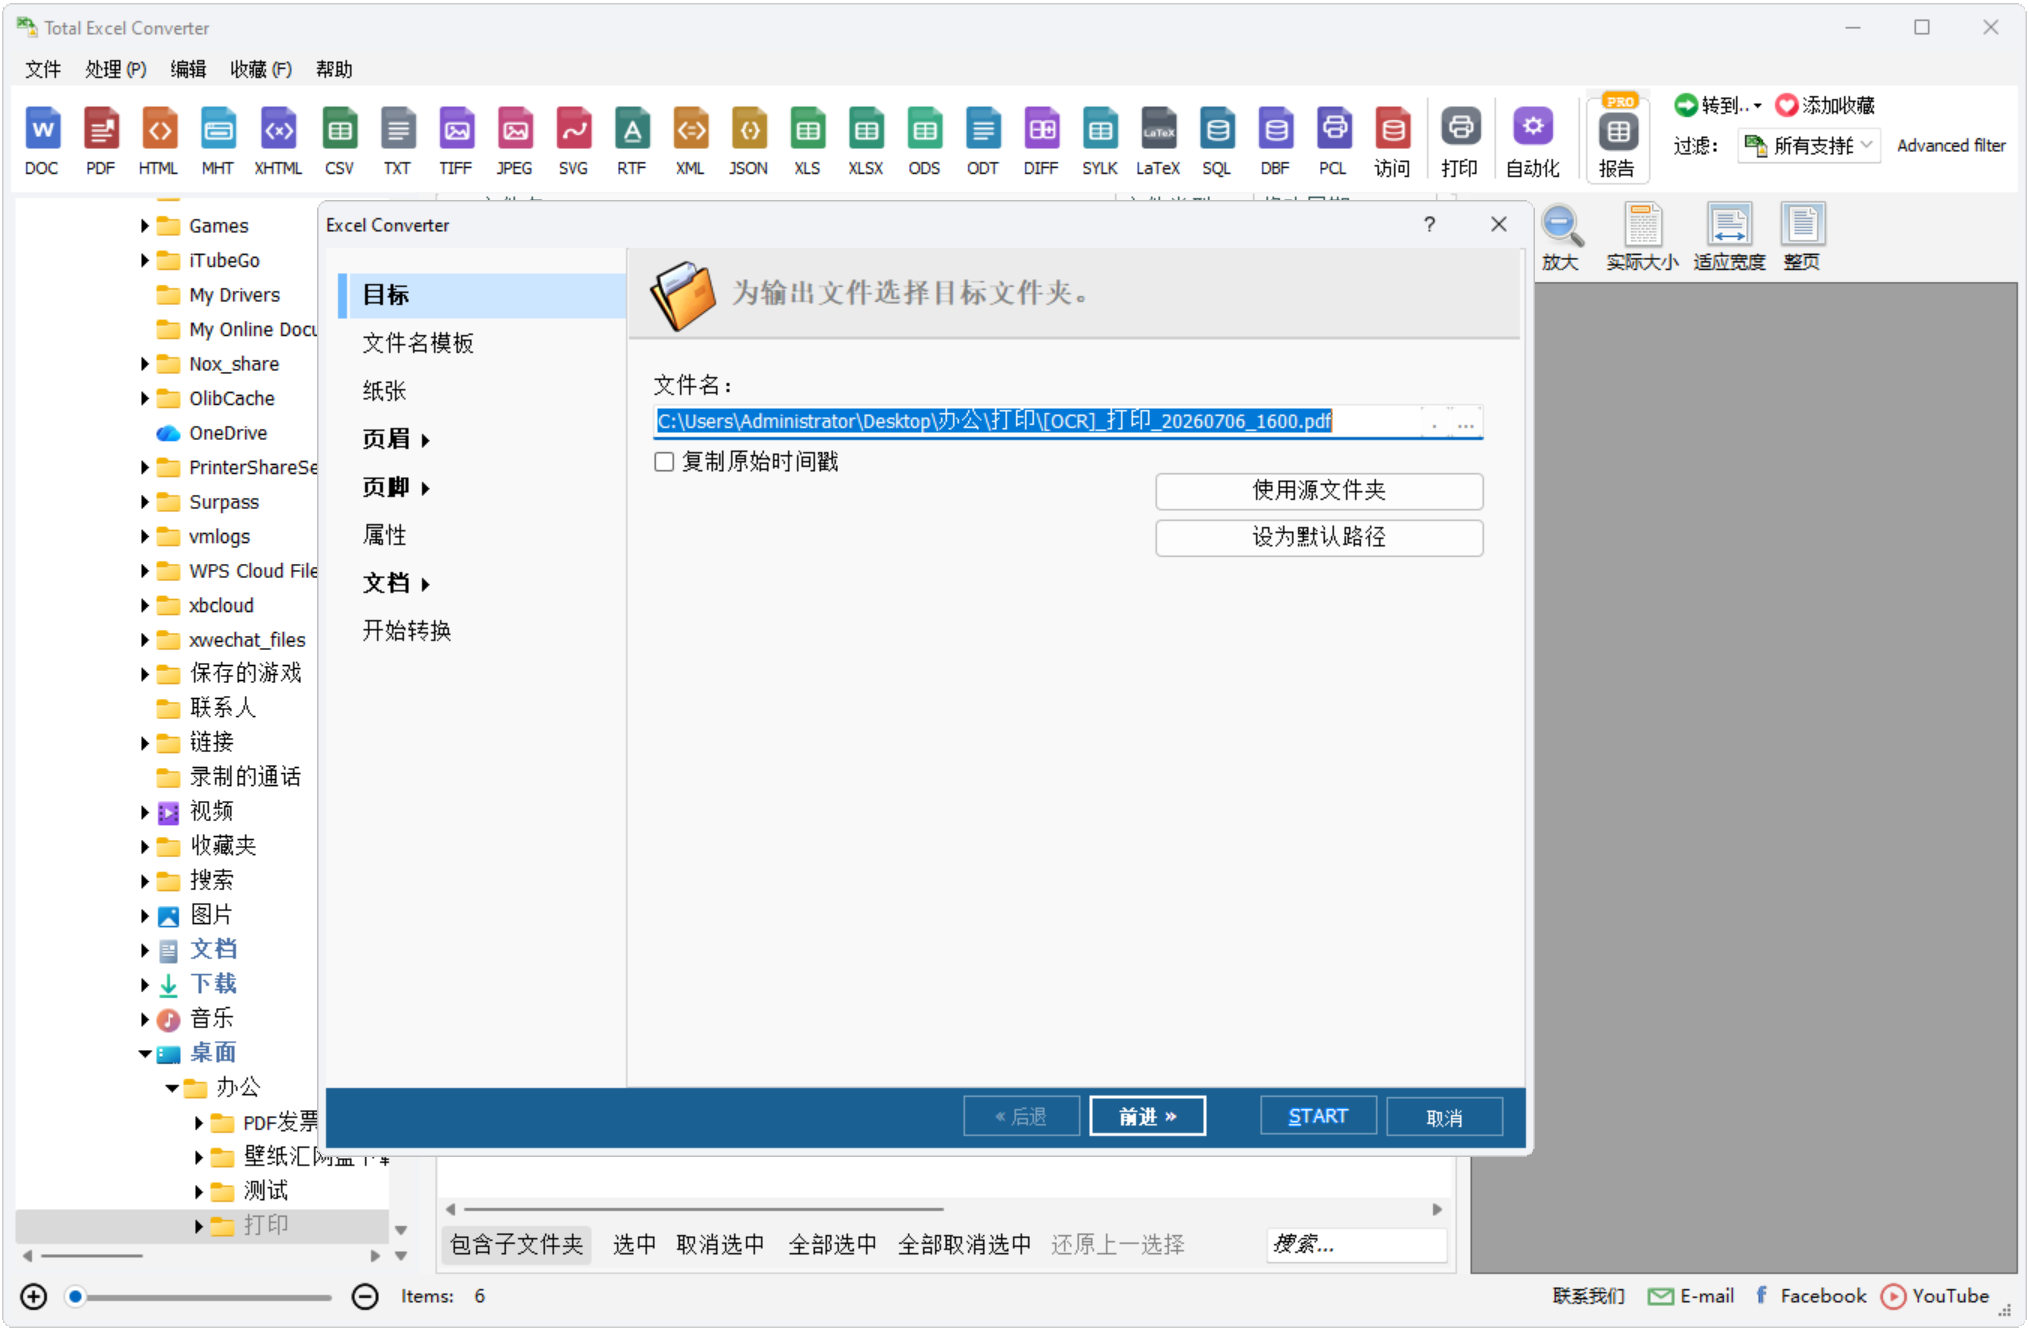This screenshot has height=1330, width=2029.
Task: Open the 处理 (P) menu
Action: pyautogui.click(x=116, y=69)
